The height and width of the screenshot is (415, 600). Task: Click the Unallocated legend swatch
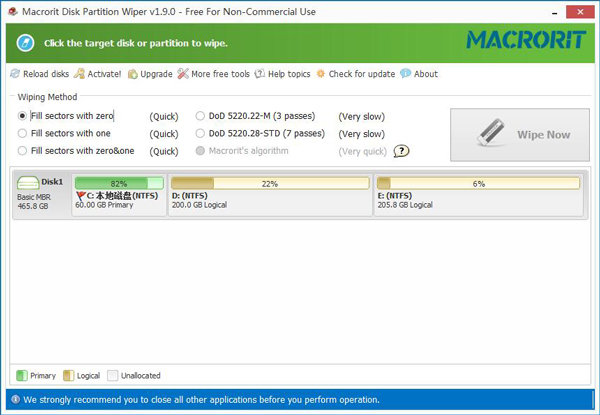coord(112,376)
